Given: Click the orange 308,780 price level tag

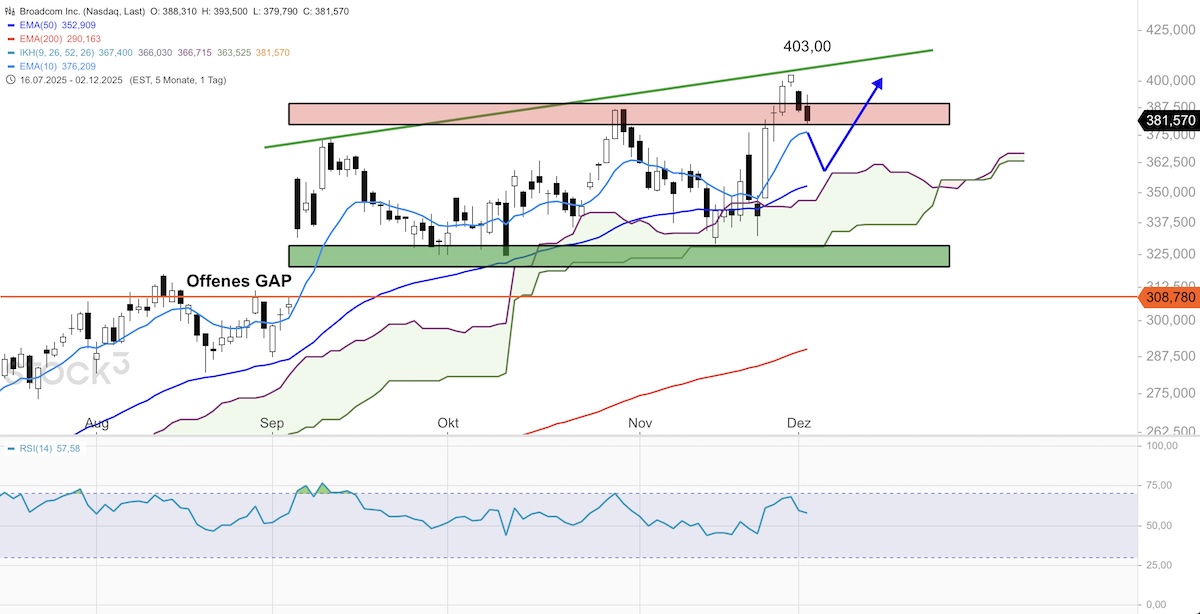Looking at the screenshot, I should point(1169,297).
